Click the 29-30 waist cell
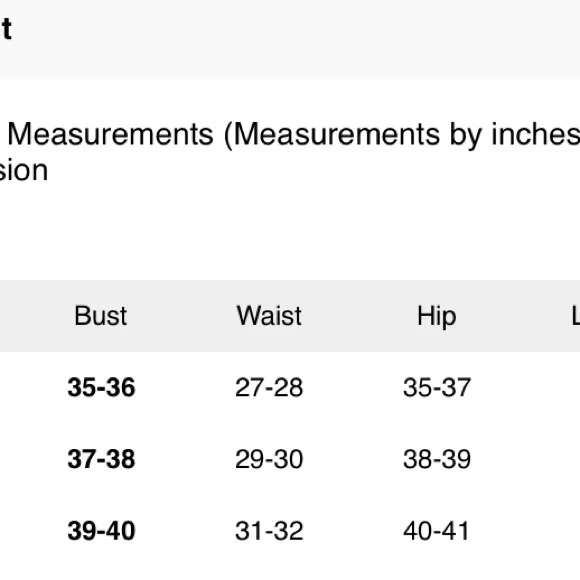Image resolution: width=580 pixels, height=580 pixels. (x=269, y=459)
